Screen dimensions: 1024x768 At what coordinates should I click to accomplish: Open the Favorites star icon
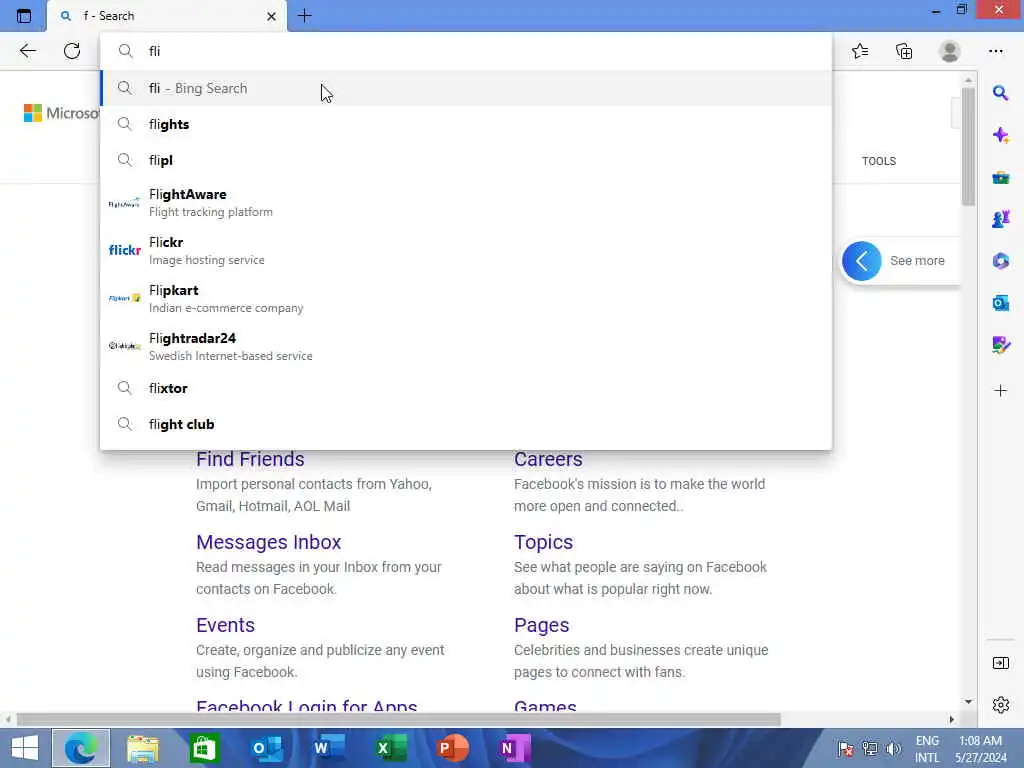click(860, 51)
